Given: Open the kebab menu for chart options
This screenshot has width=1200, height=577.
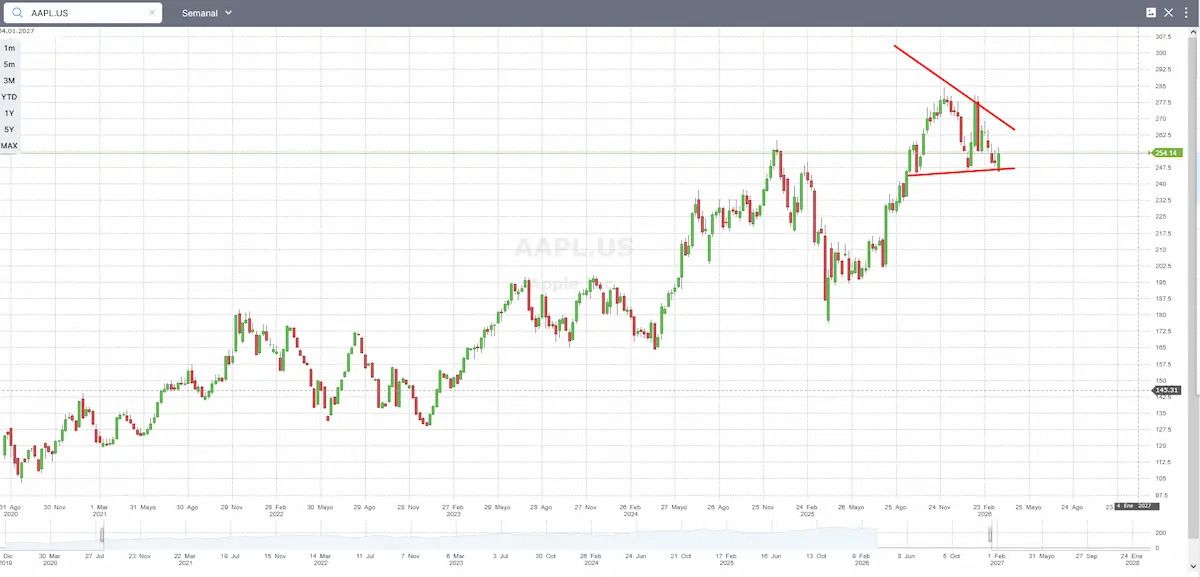Looking at the screenshot, I should click(x=1188, y=12).
